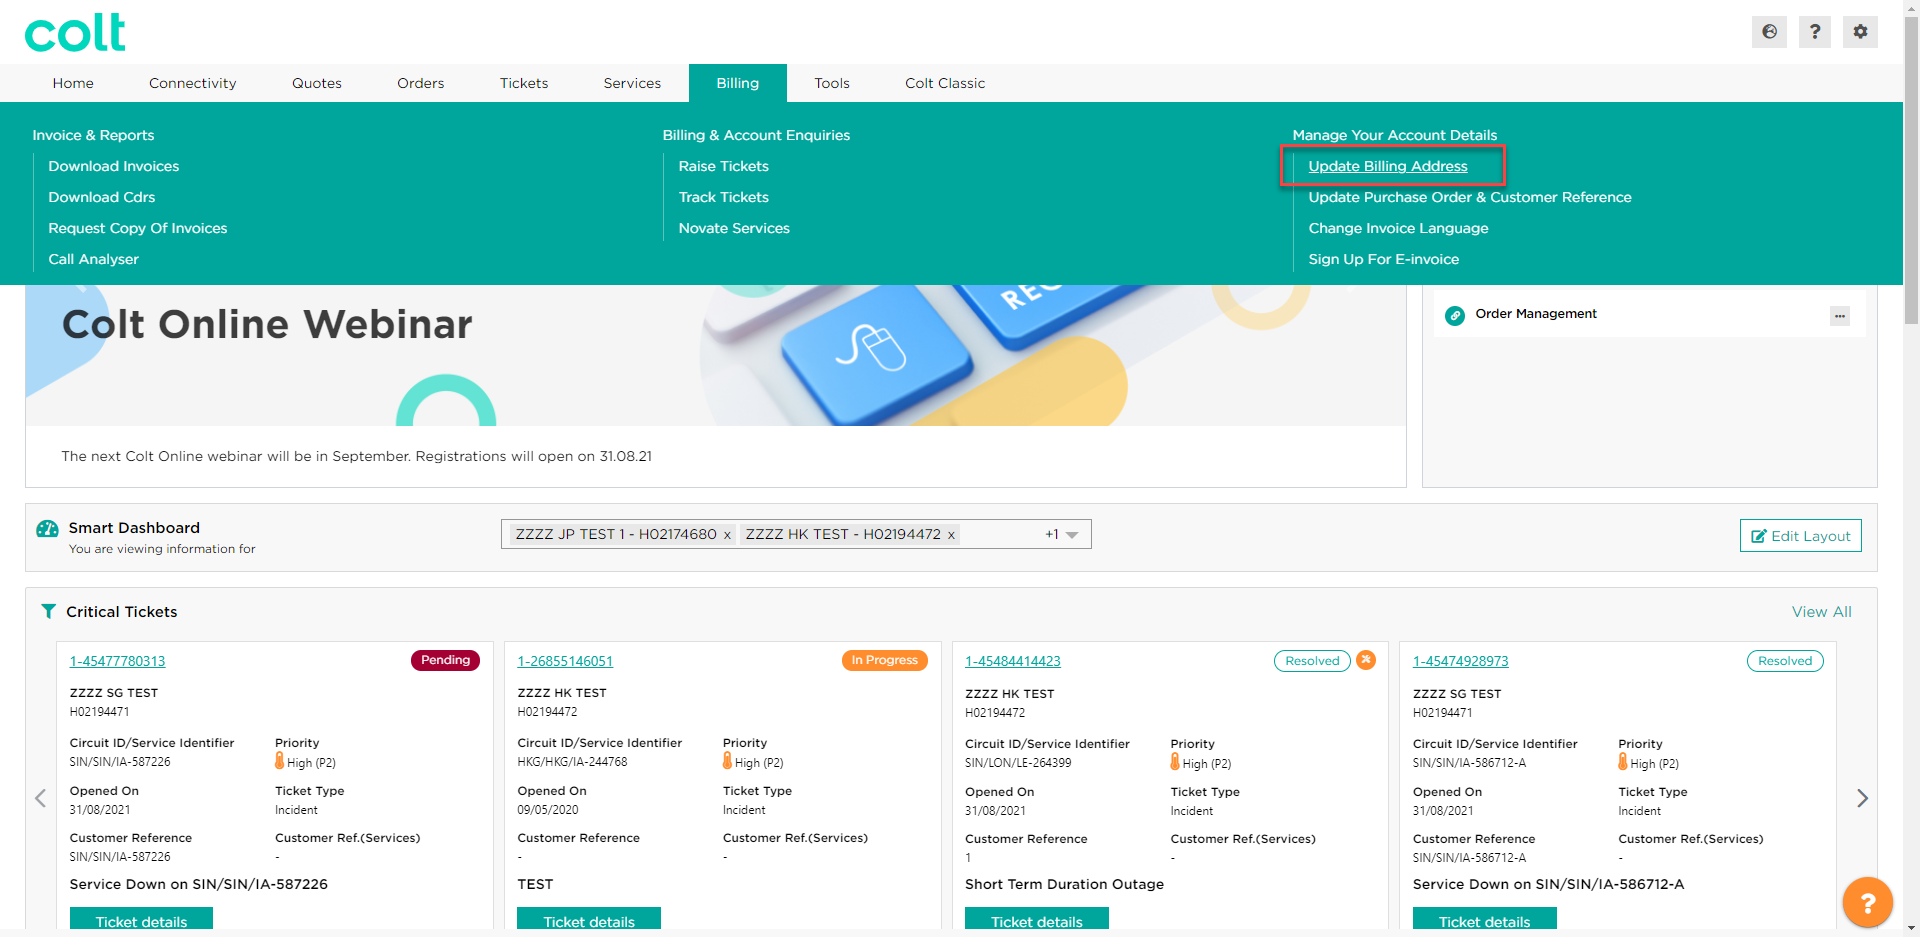Click the Edit Layout button
Screen dimensions: 1920x937
(1800, 536)
